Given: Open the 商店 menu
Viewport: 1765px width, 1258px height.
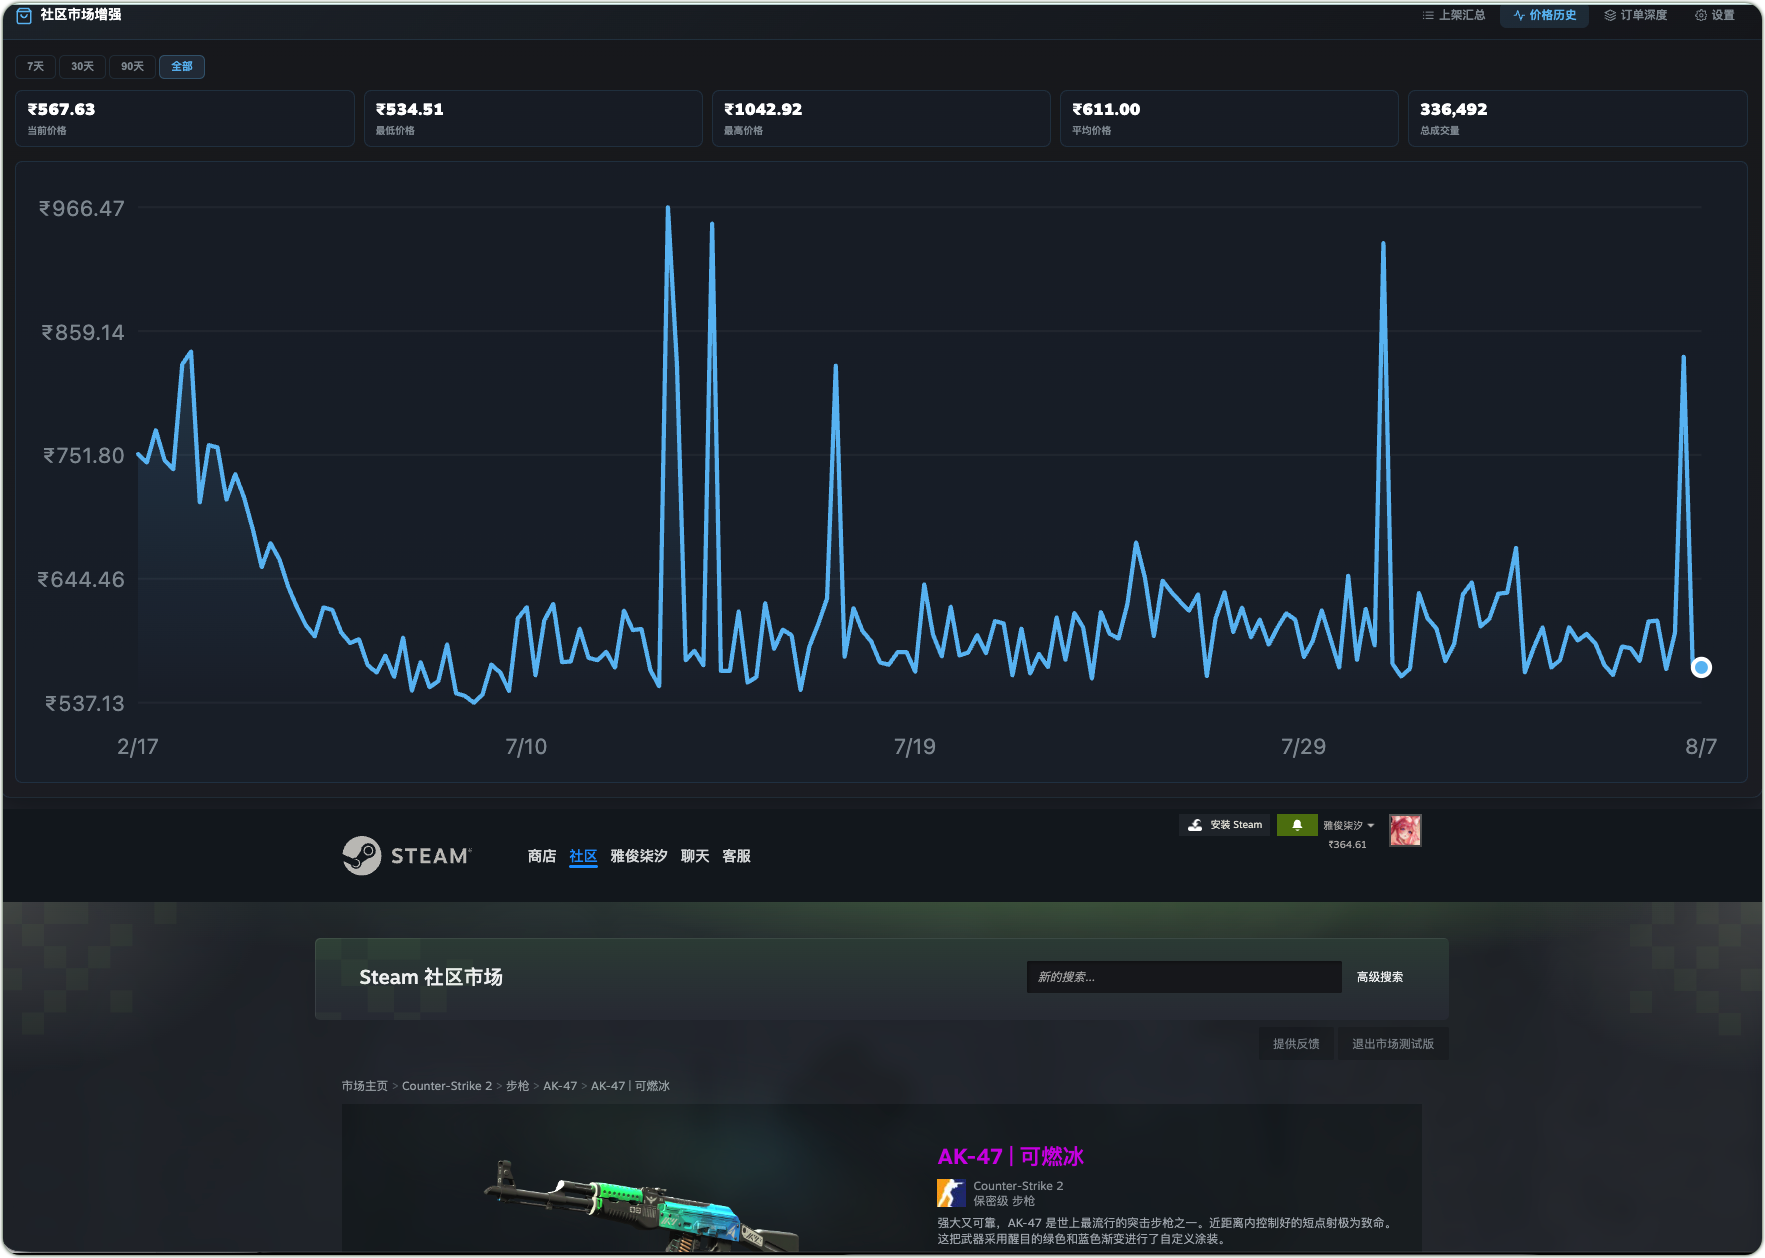Looking at the screenshot, I should click(542, 856).
